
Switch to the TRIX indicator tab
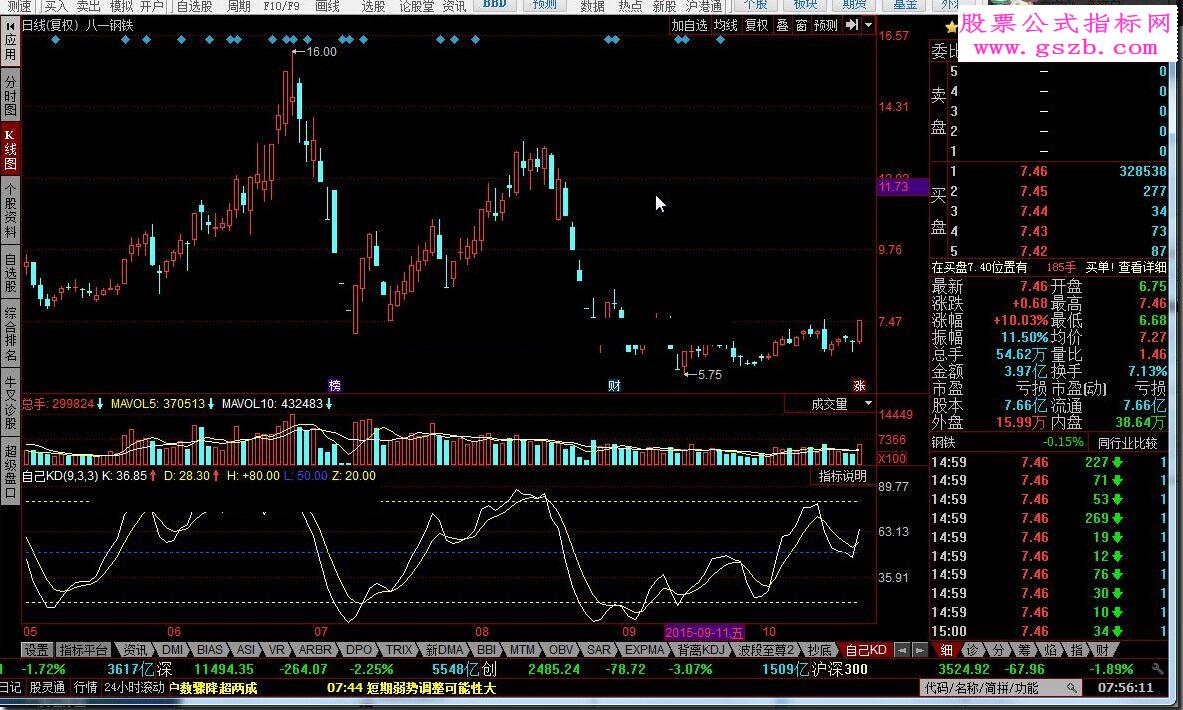(x=399, y=650)
